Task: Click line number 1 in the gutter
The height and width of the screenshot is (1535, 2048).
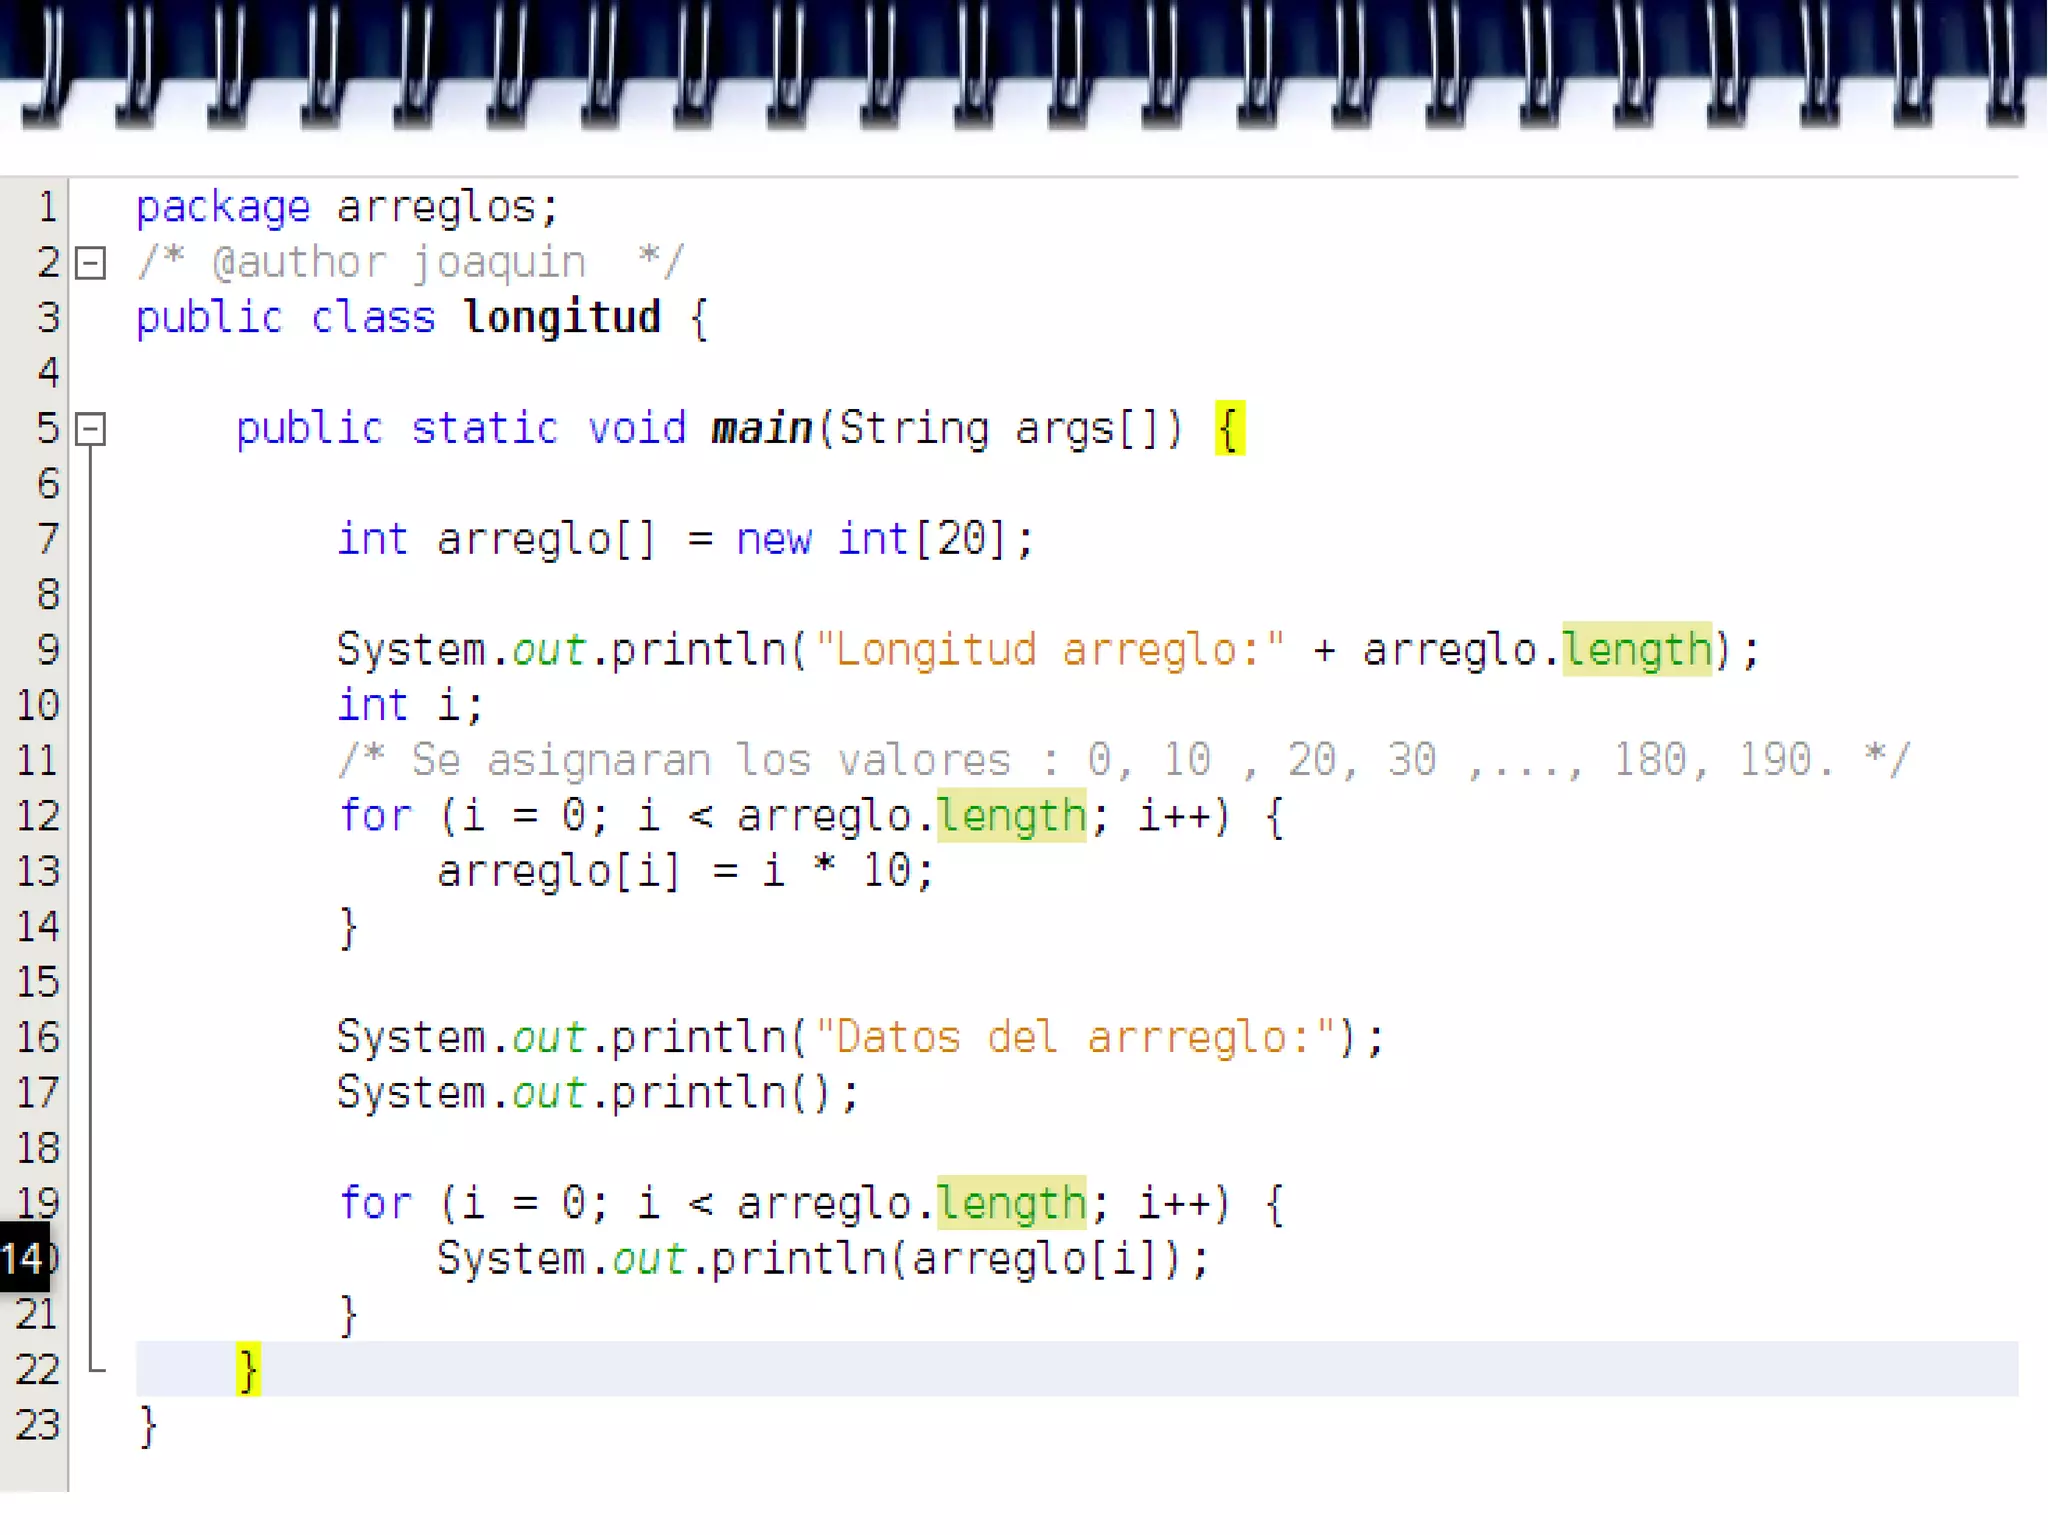Action: (x=46, y=208)
